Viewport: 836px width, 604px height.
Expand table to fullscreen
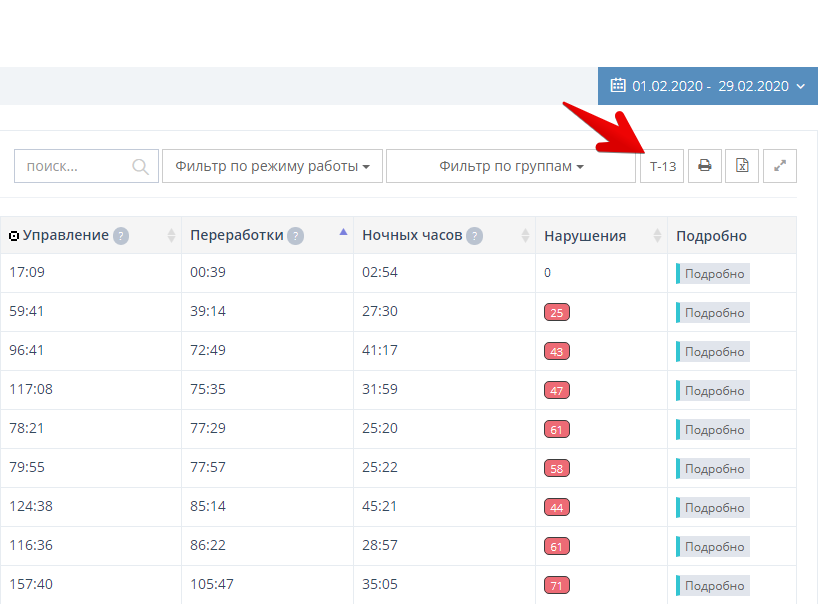(x=780, y=166)
